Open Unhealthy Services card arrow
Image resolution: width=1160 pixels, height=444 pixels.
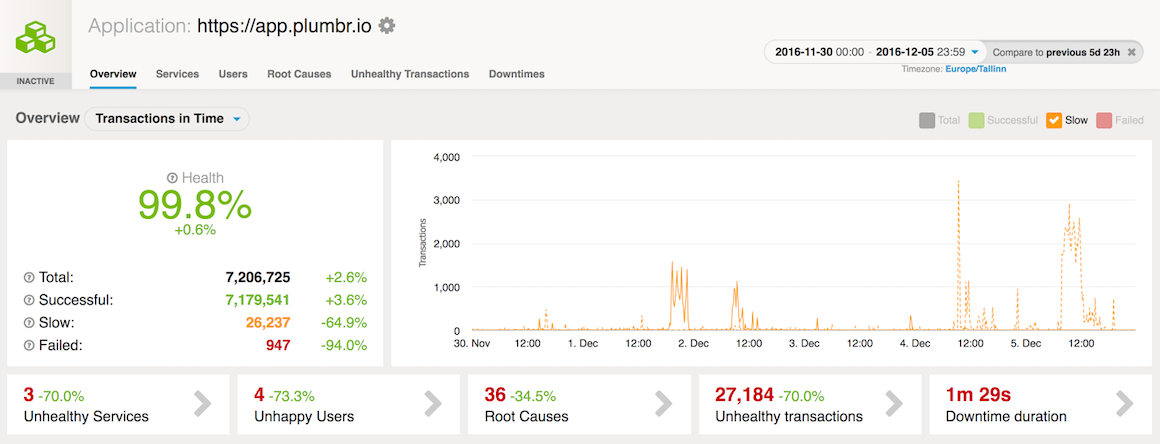tap(202, 403)
